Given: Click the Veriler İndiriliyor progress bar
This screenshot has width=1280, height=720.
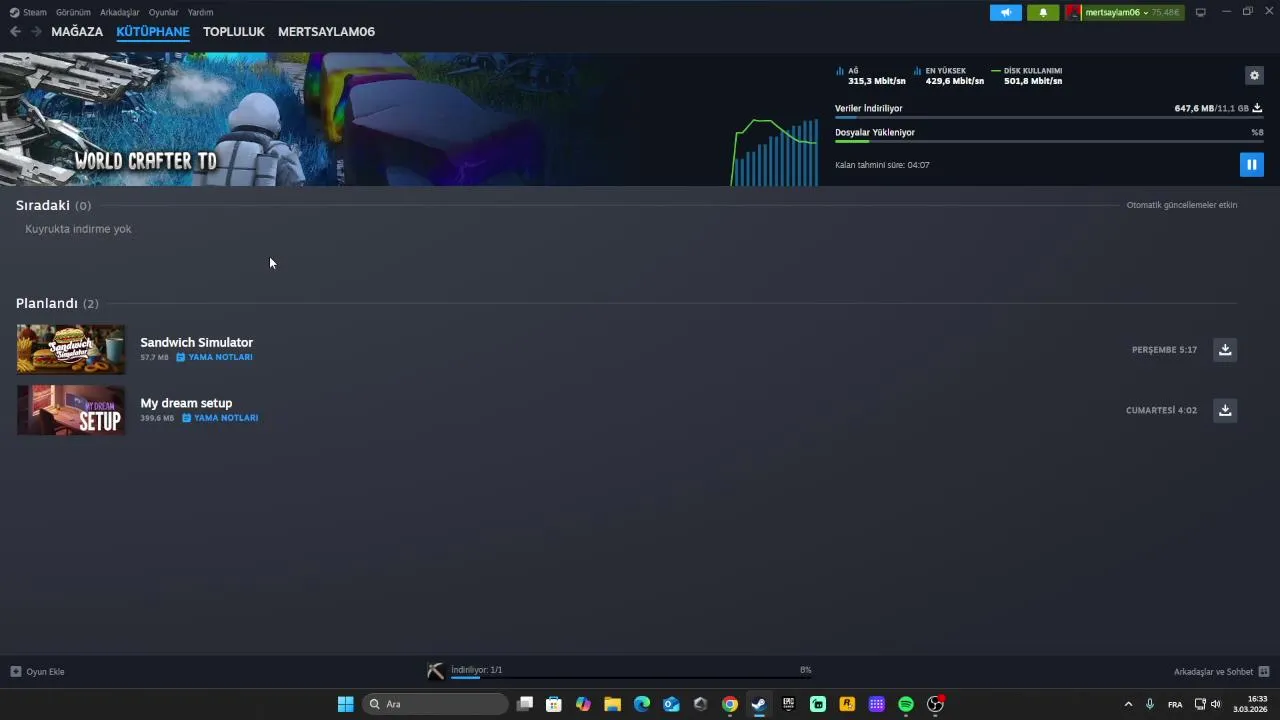Looking at the screenshot, I should (x=1049, y=117).
